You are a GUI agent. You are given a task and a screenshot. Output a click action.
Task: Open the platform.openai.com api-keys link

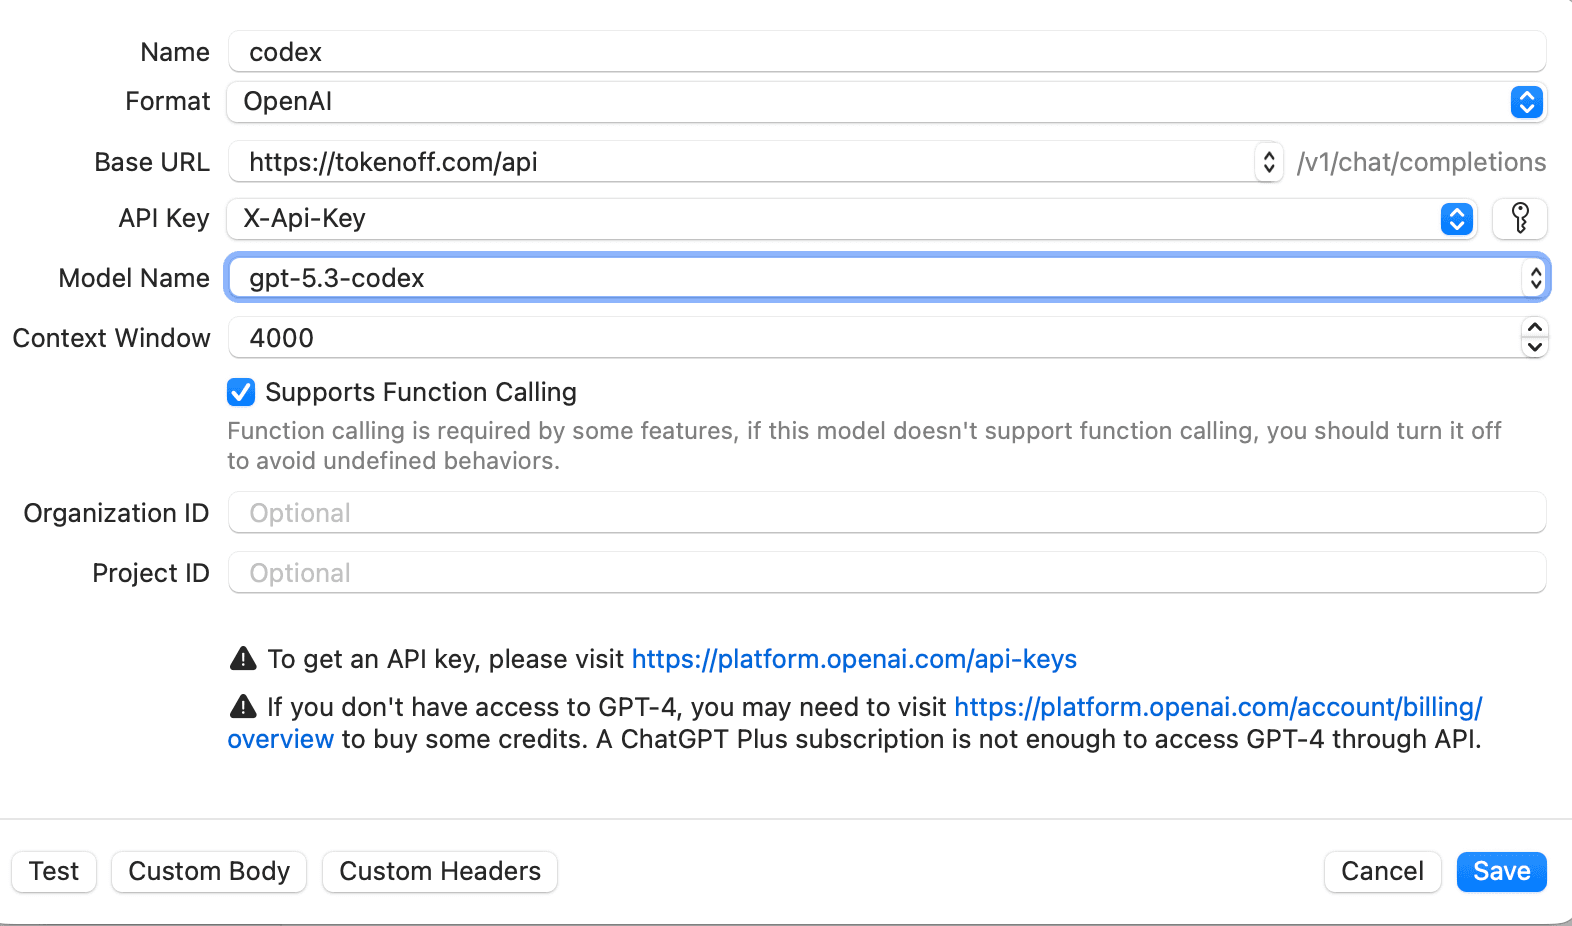(x=854, y=659)
